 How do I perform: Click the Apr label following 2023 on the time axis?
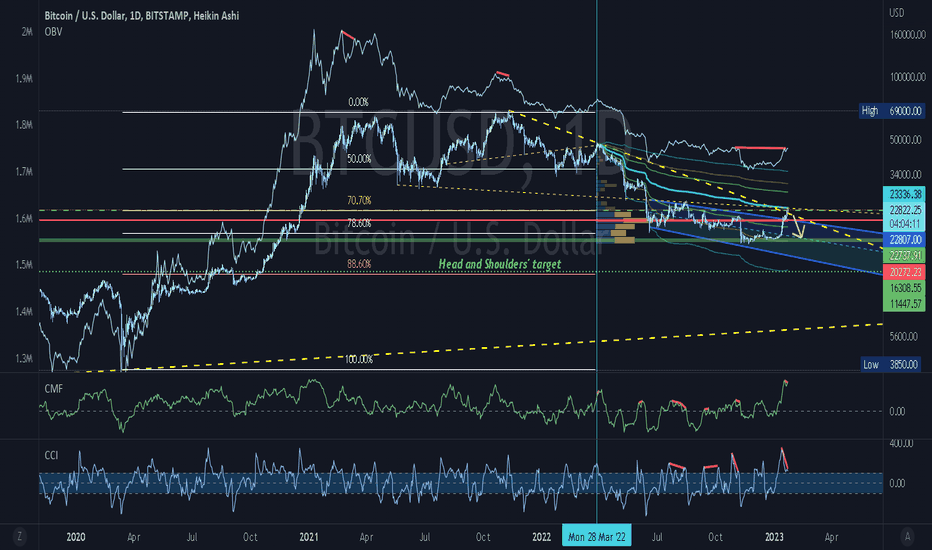[832, 537]
